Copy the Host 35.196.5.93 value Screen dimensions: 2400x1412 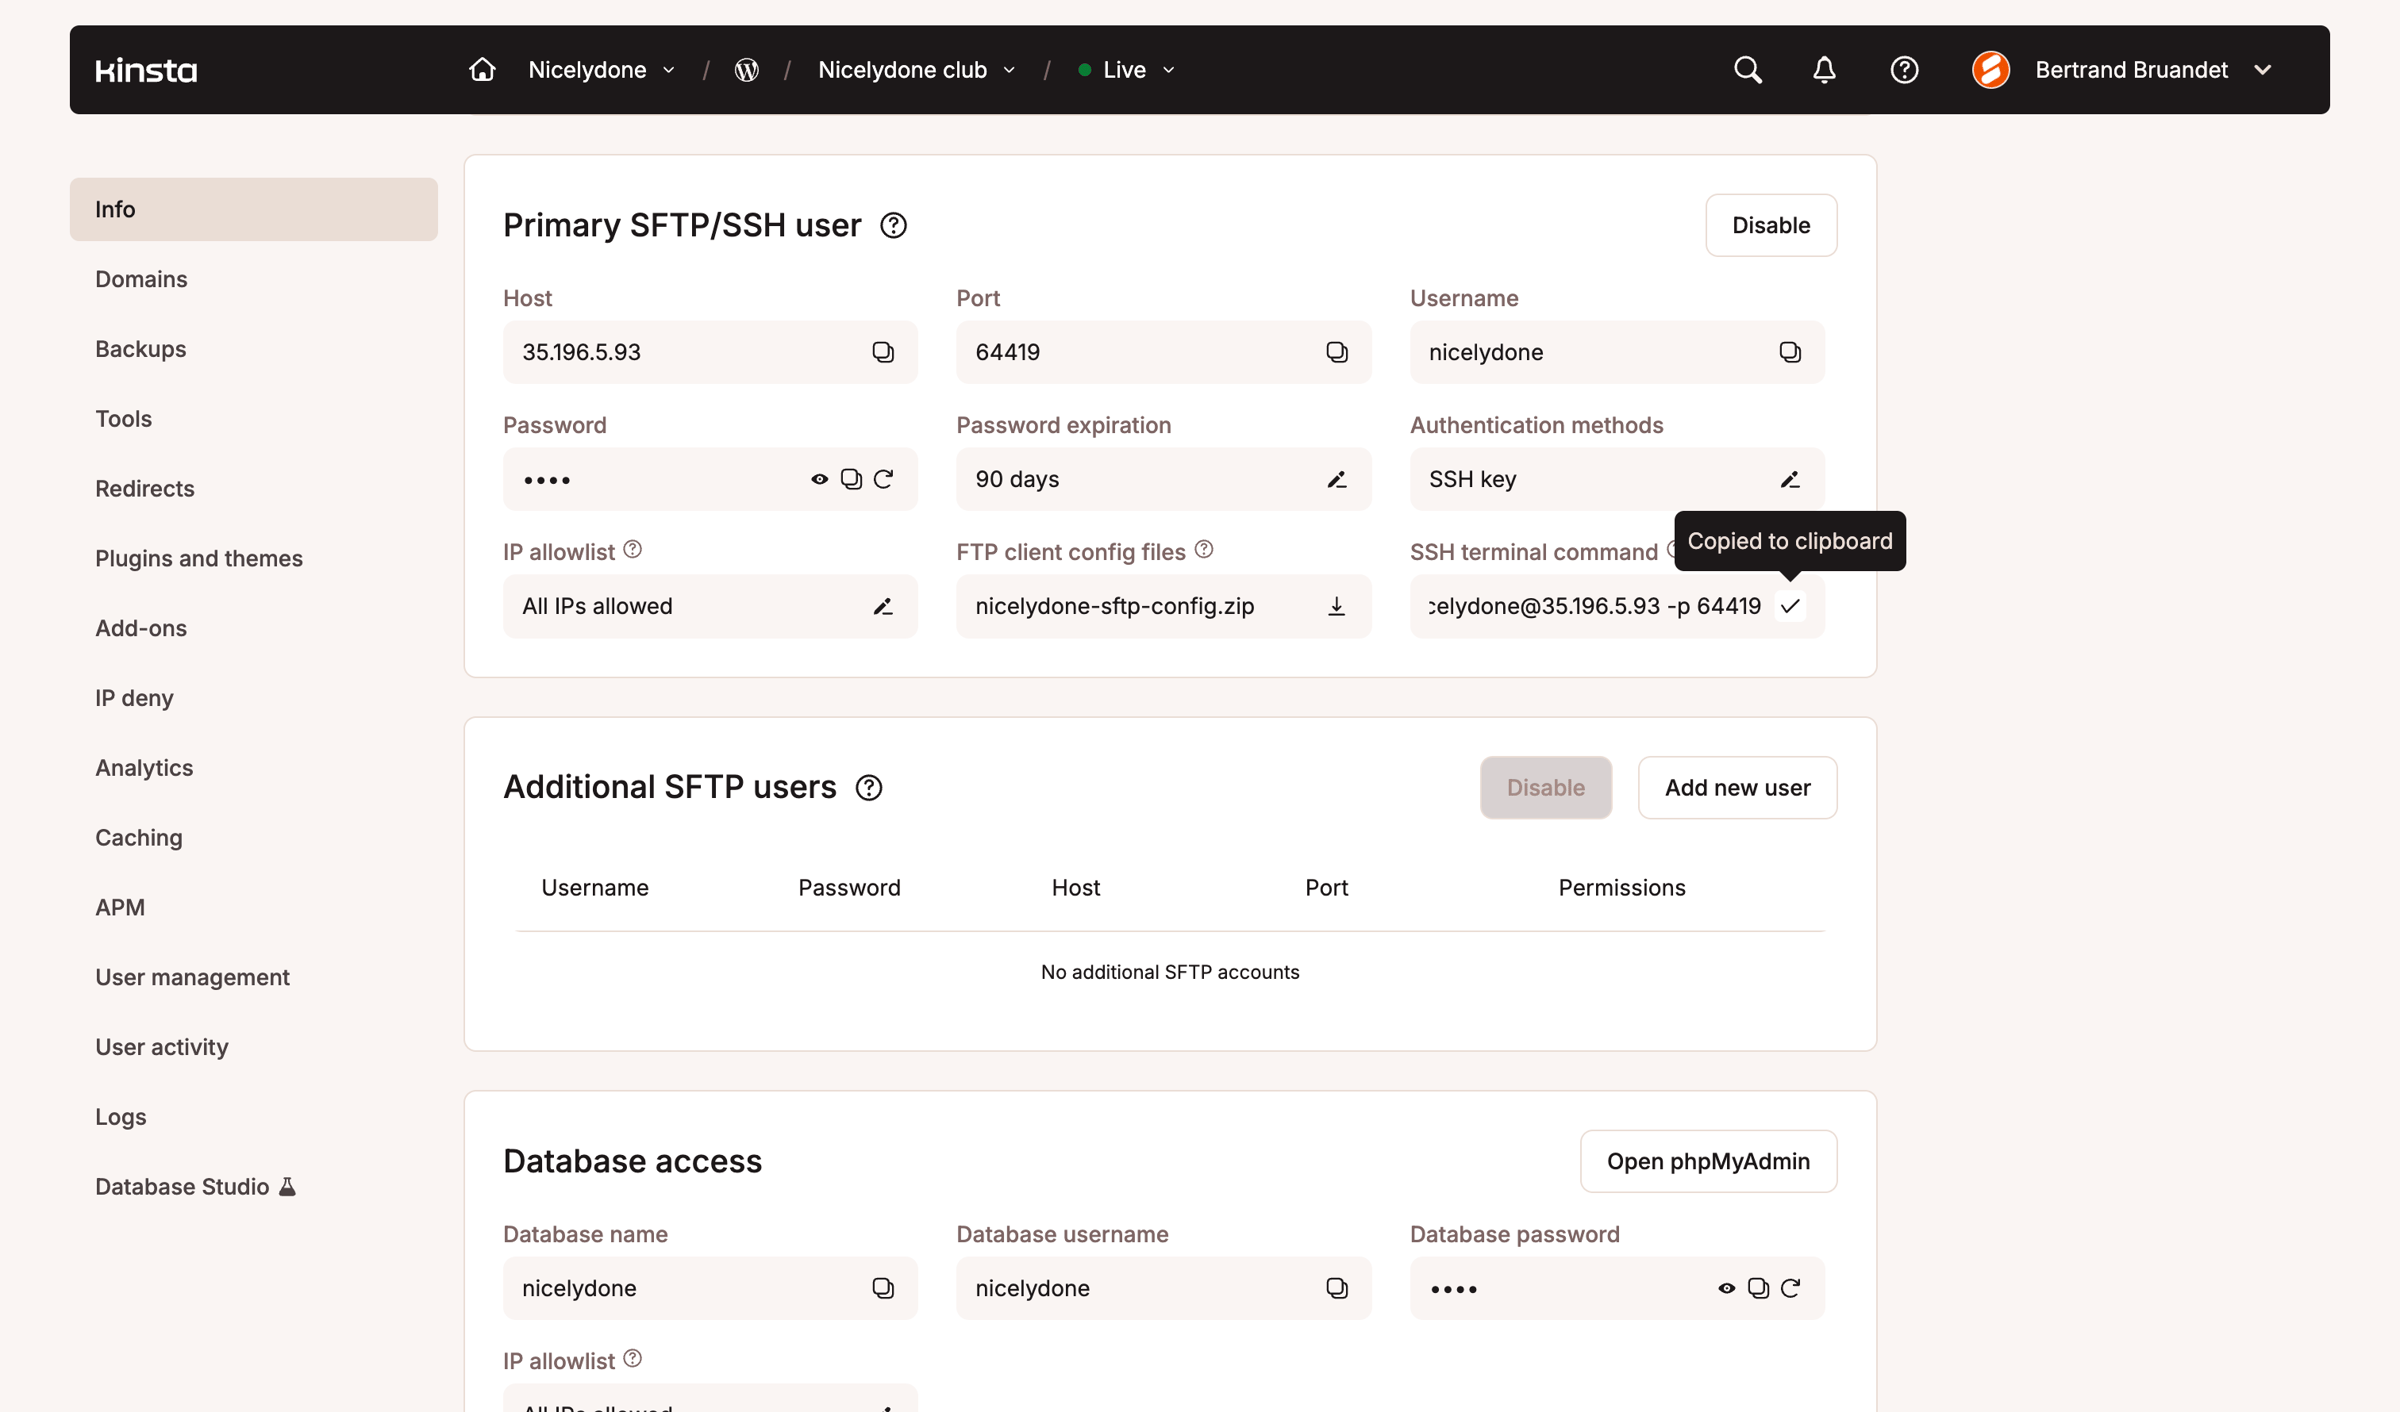pos(882,352)
